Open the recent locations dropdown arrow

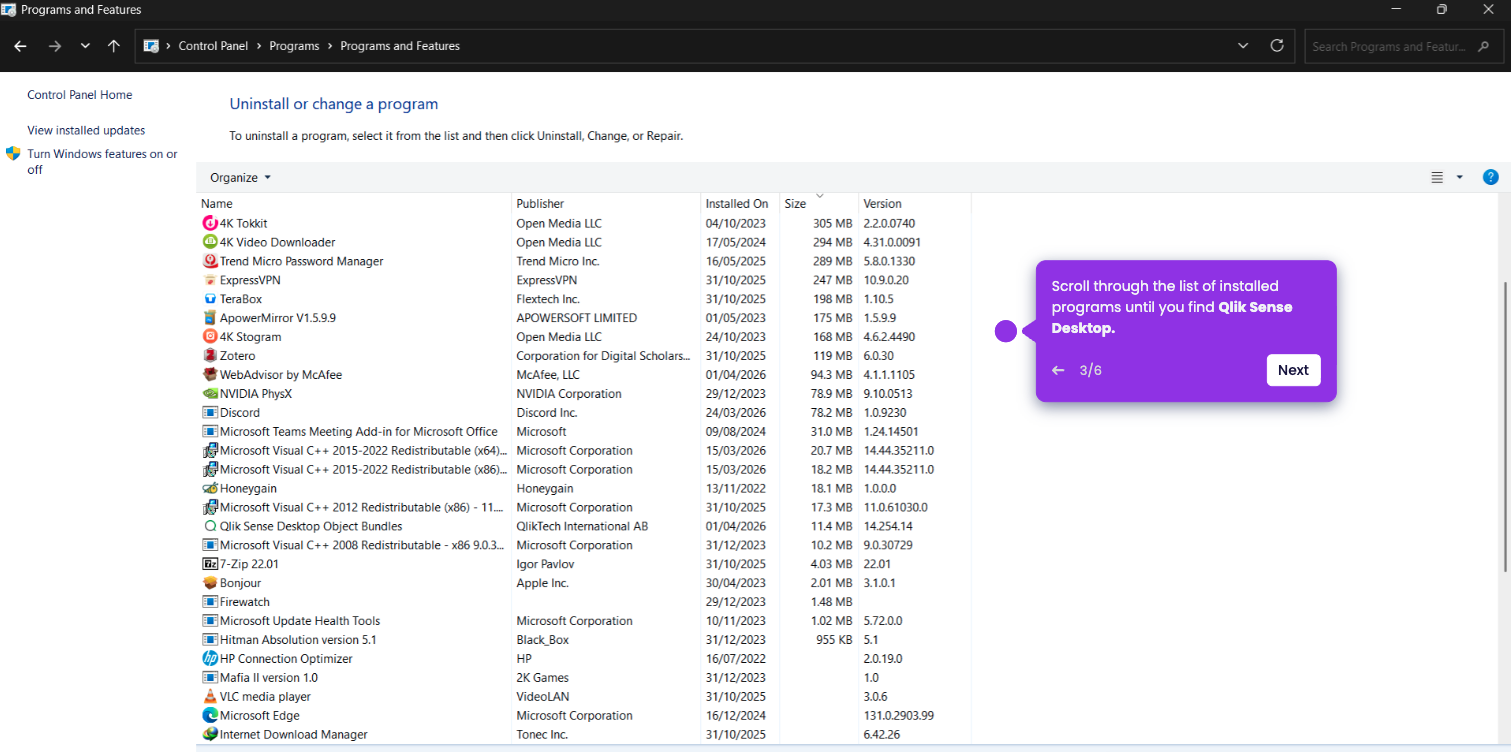[x=85, y=46]
